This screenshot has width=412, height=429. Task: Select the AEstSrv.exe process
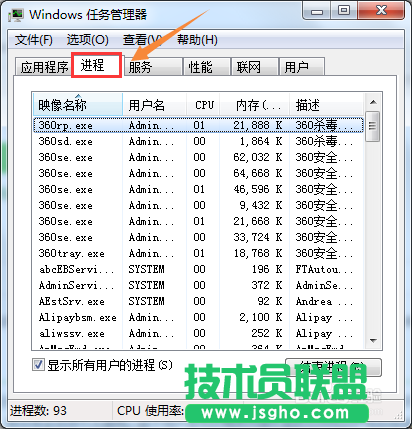pyautogui.click(x=198, y=301)
